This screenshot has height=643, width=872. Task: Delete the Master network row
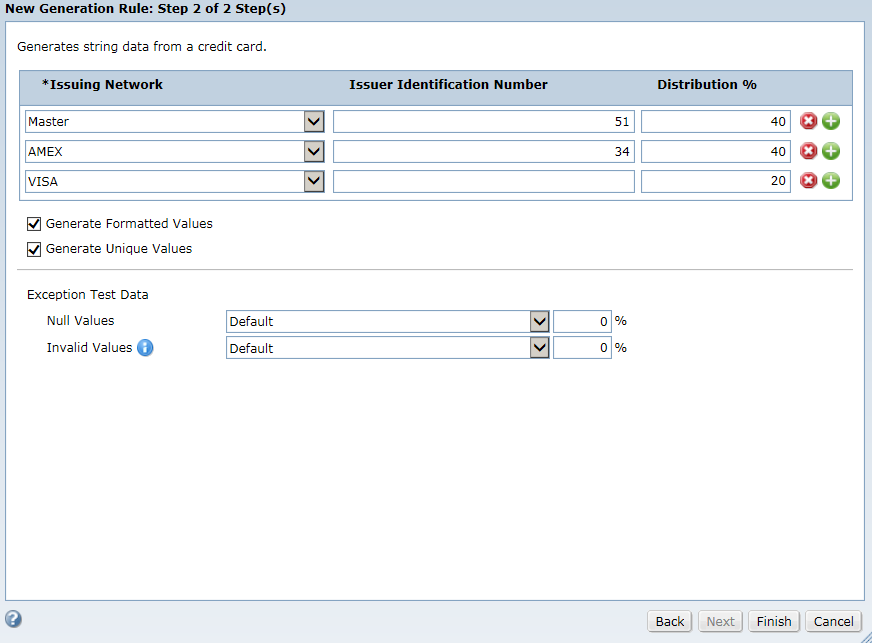[x=808, y=121]
